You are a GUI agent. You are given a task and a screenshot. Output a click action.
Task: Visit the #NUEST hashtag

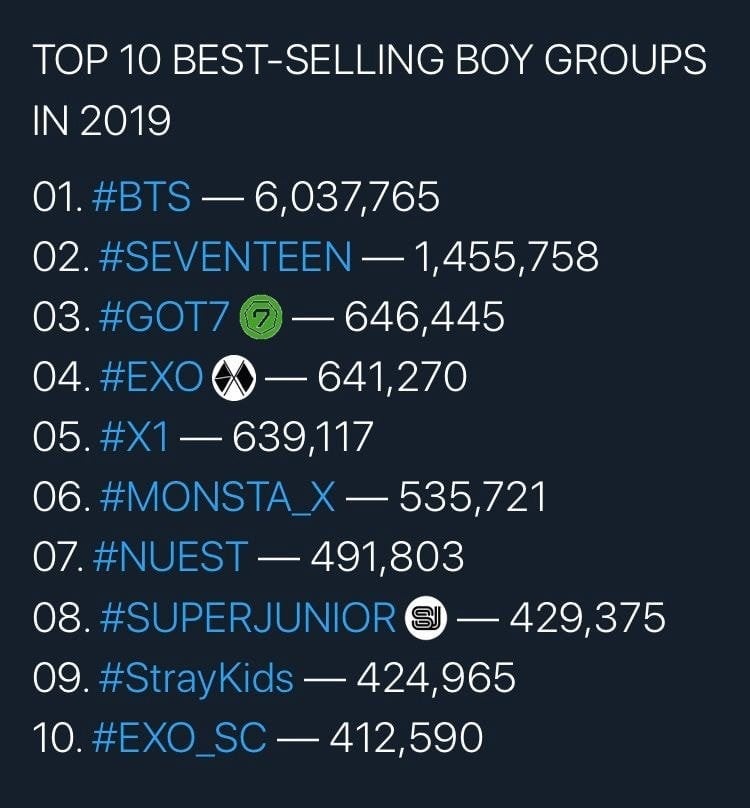pos(171,558)
